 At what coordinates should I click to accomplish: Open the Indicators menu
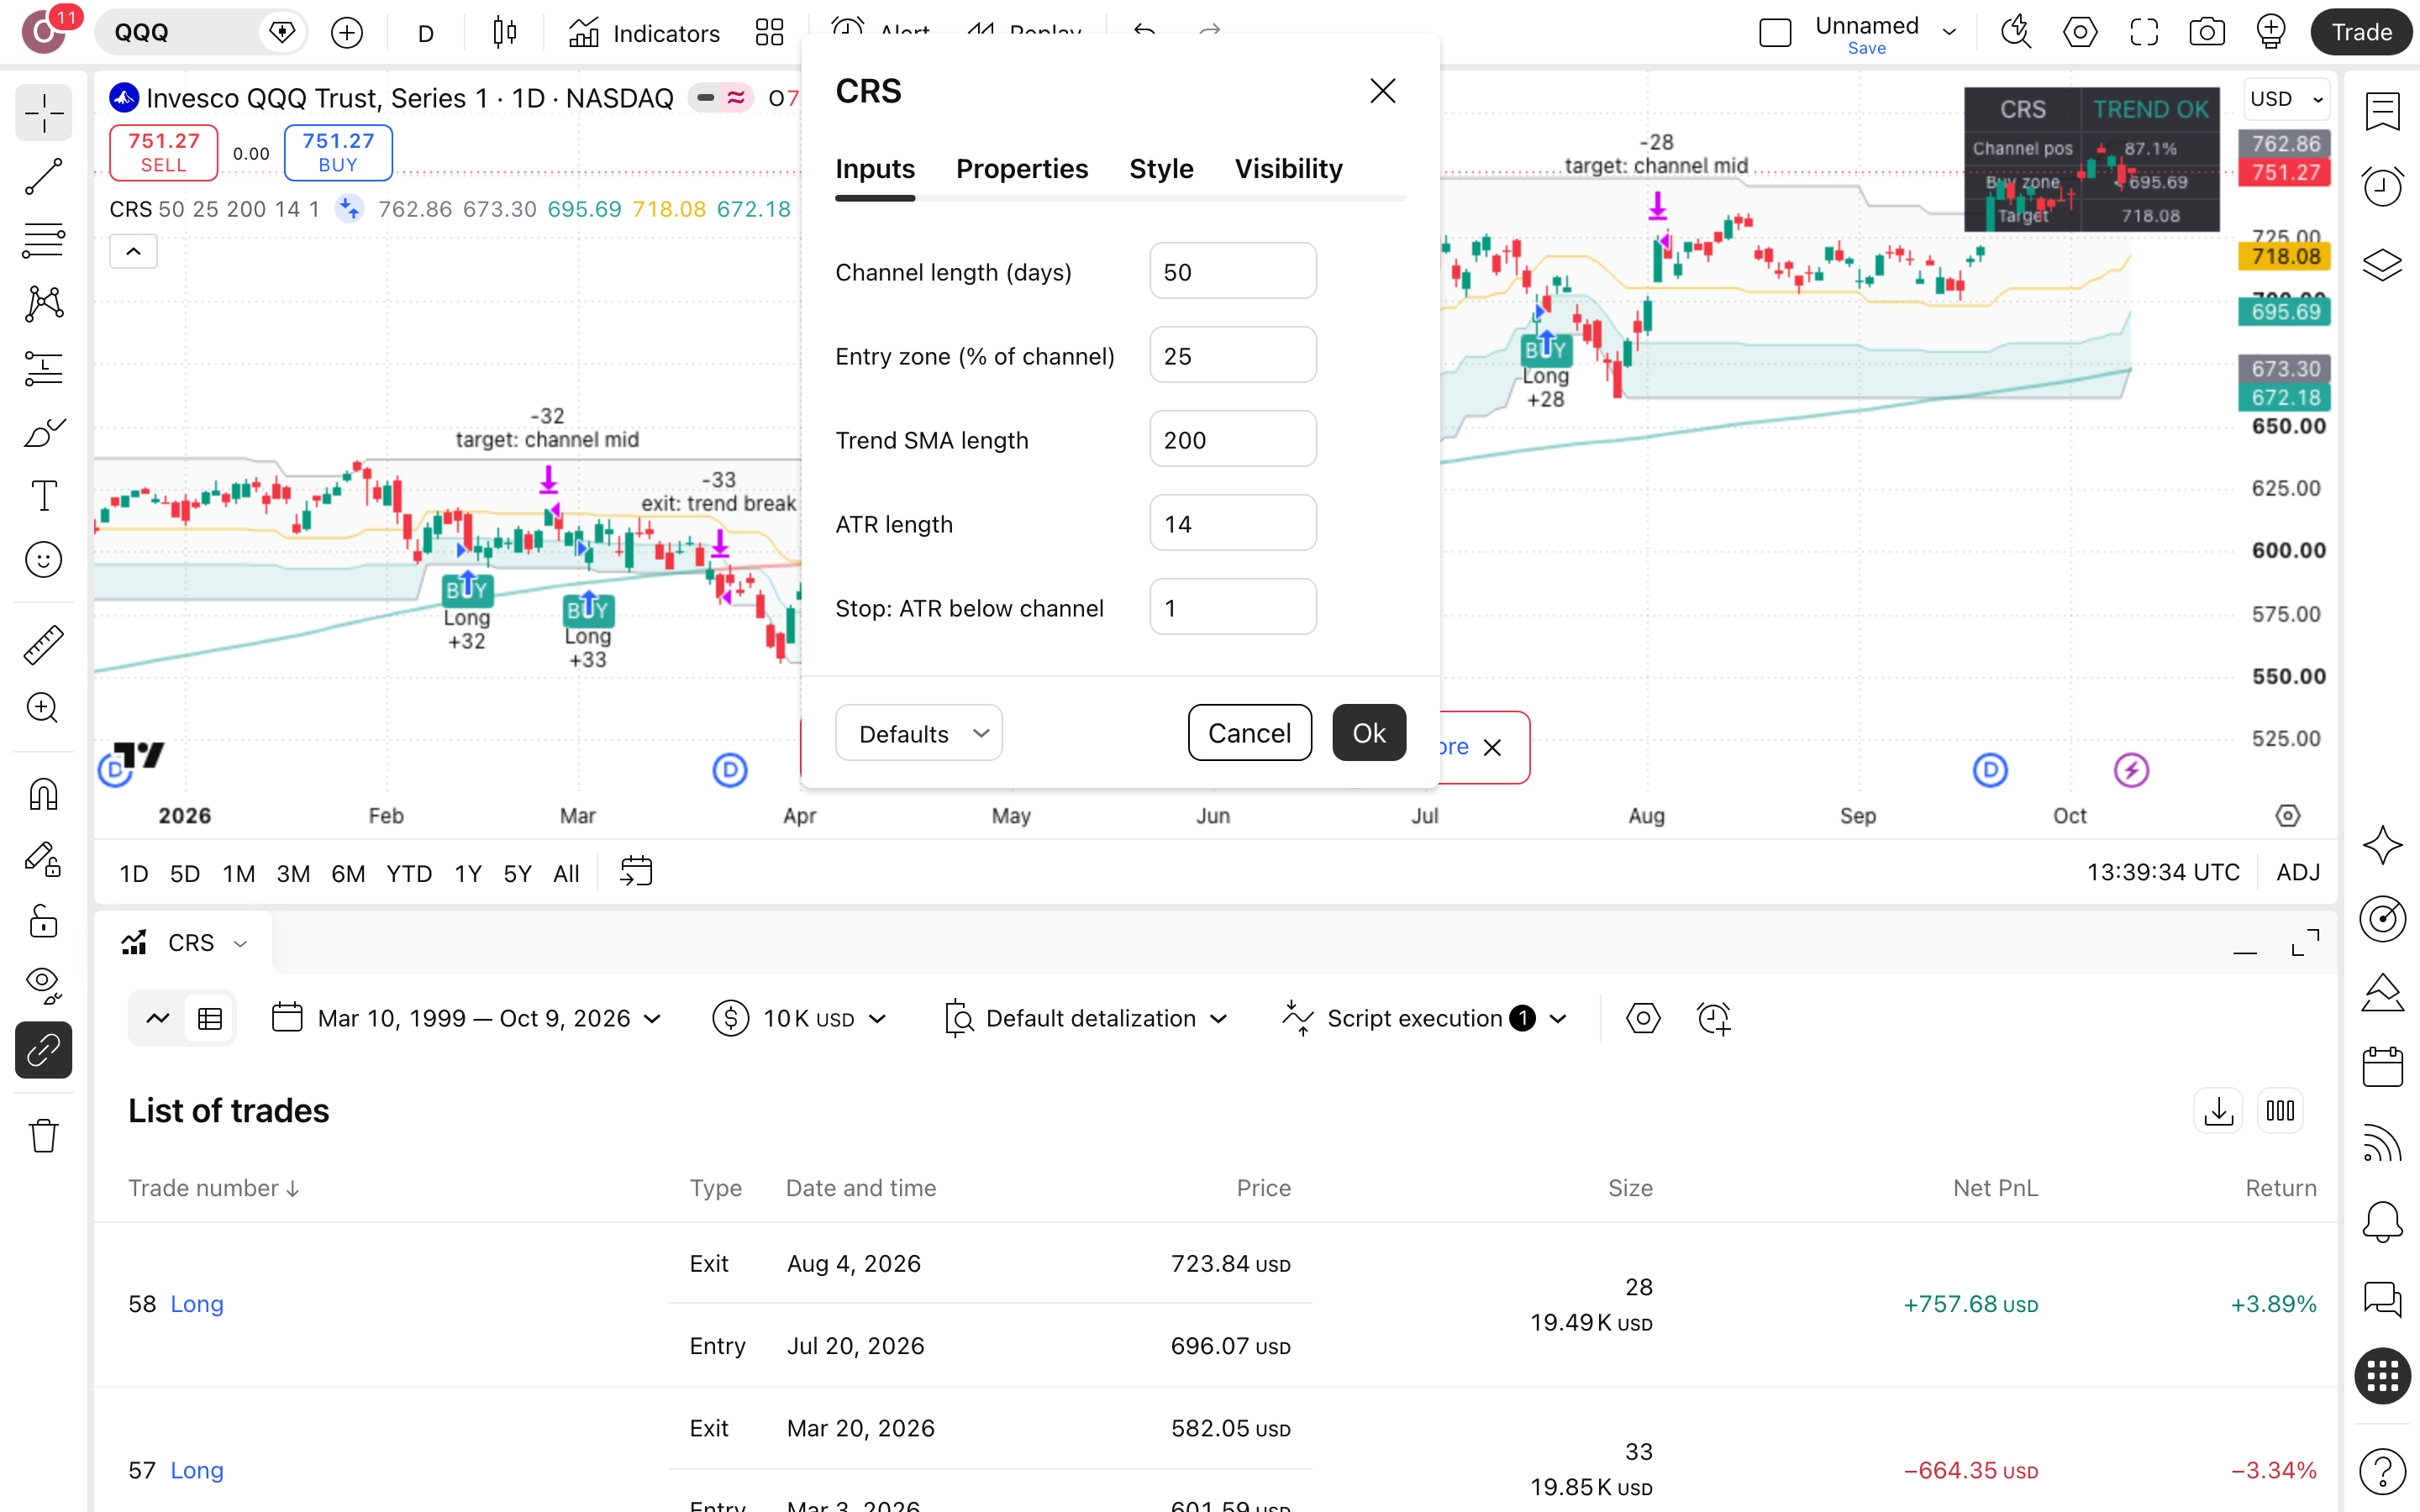pos(644,33)
